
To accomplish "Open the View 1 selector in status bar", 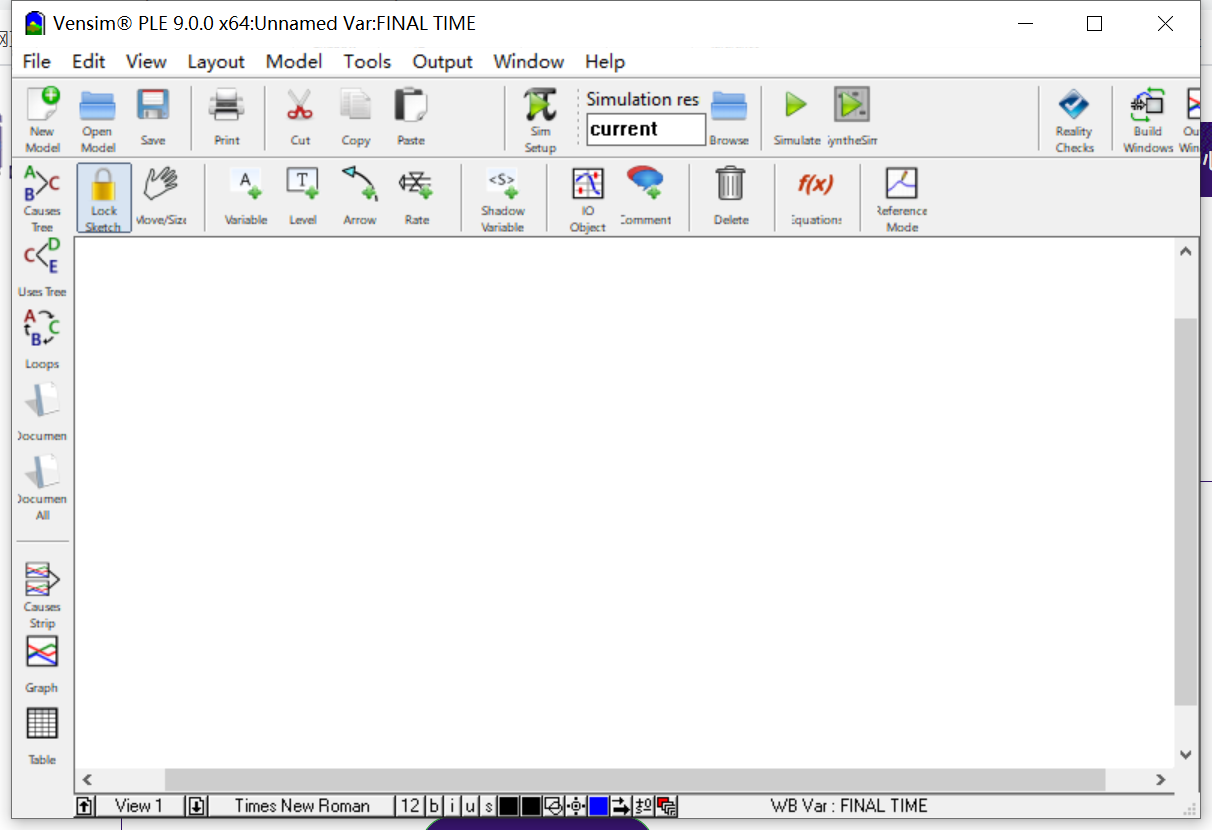I will 140,805.
